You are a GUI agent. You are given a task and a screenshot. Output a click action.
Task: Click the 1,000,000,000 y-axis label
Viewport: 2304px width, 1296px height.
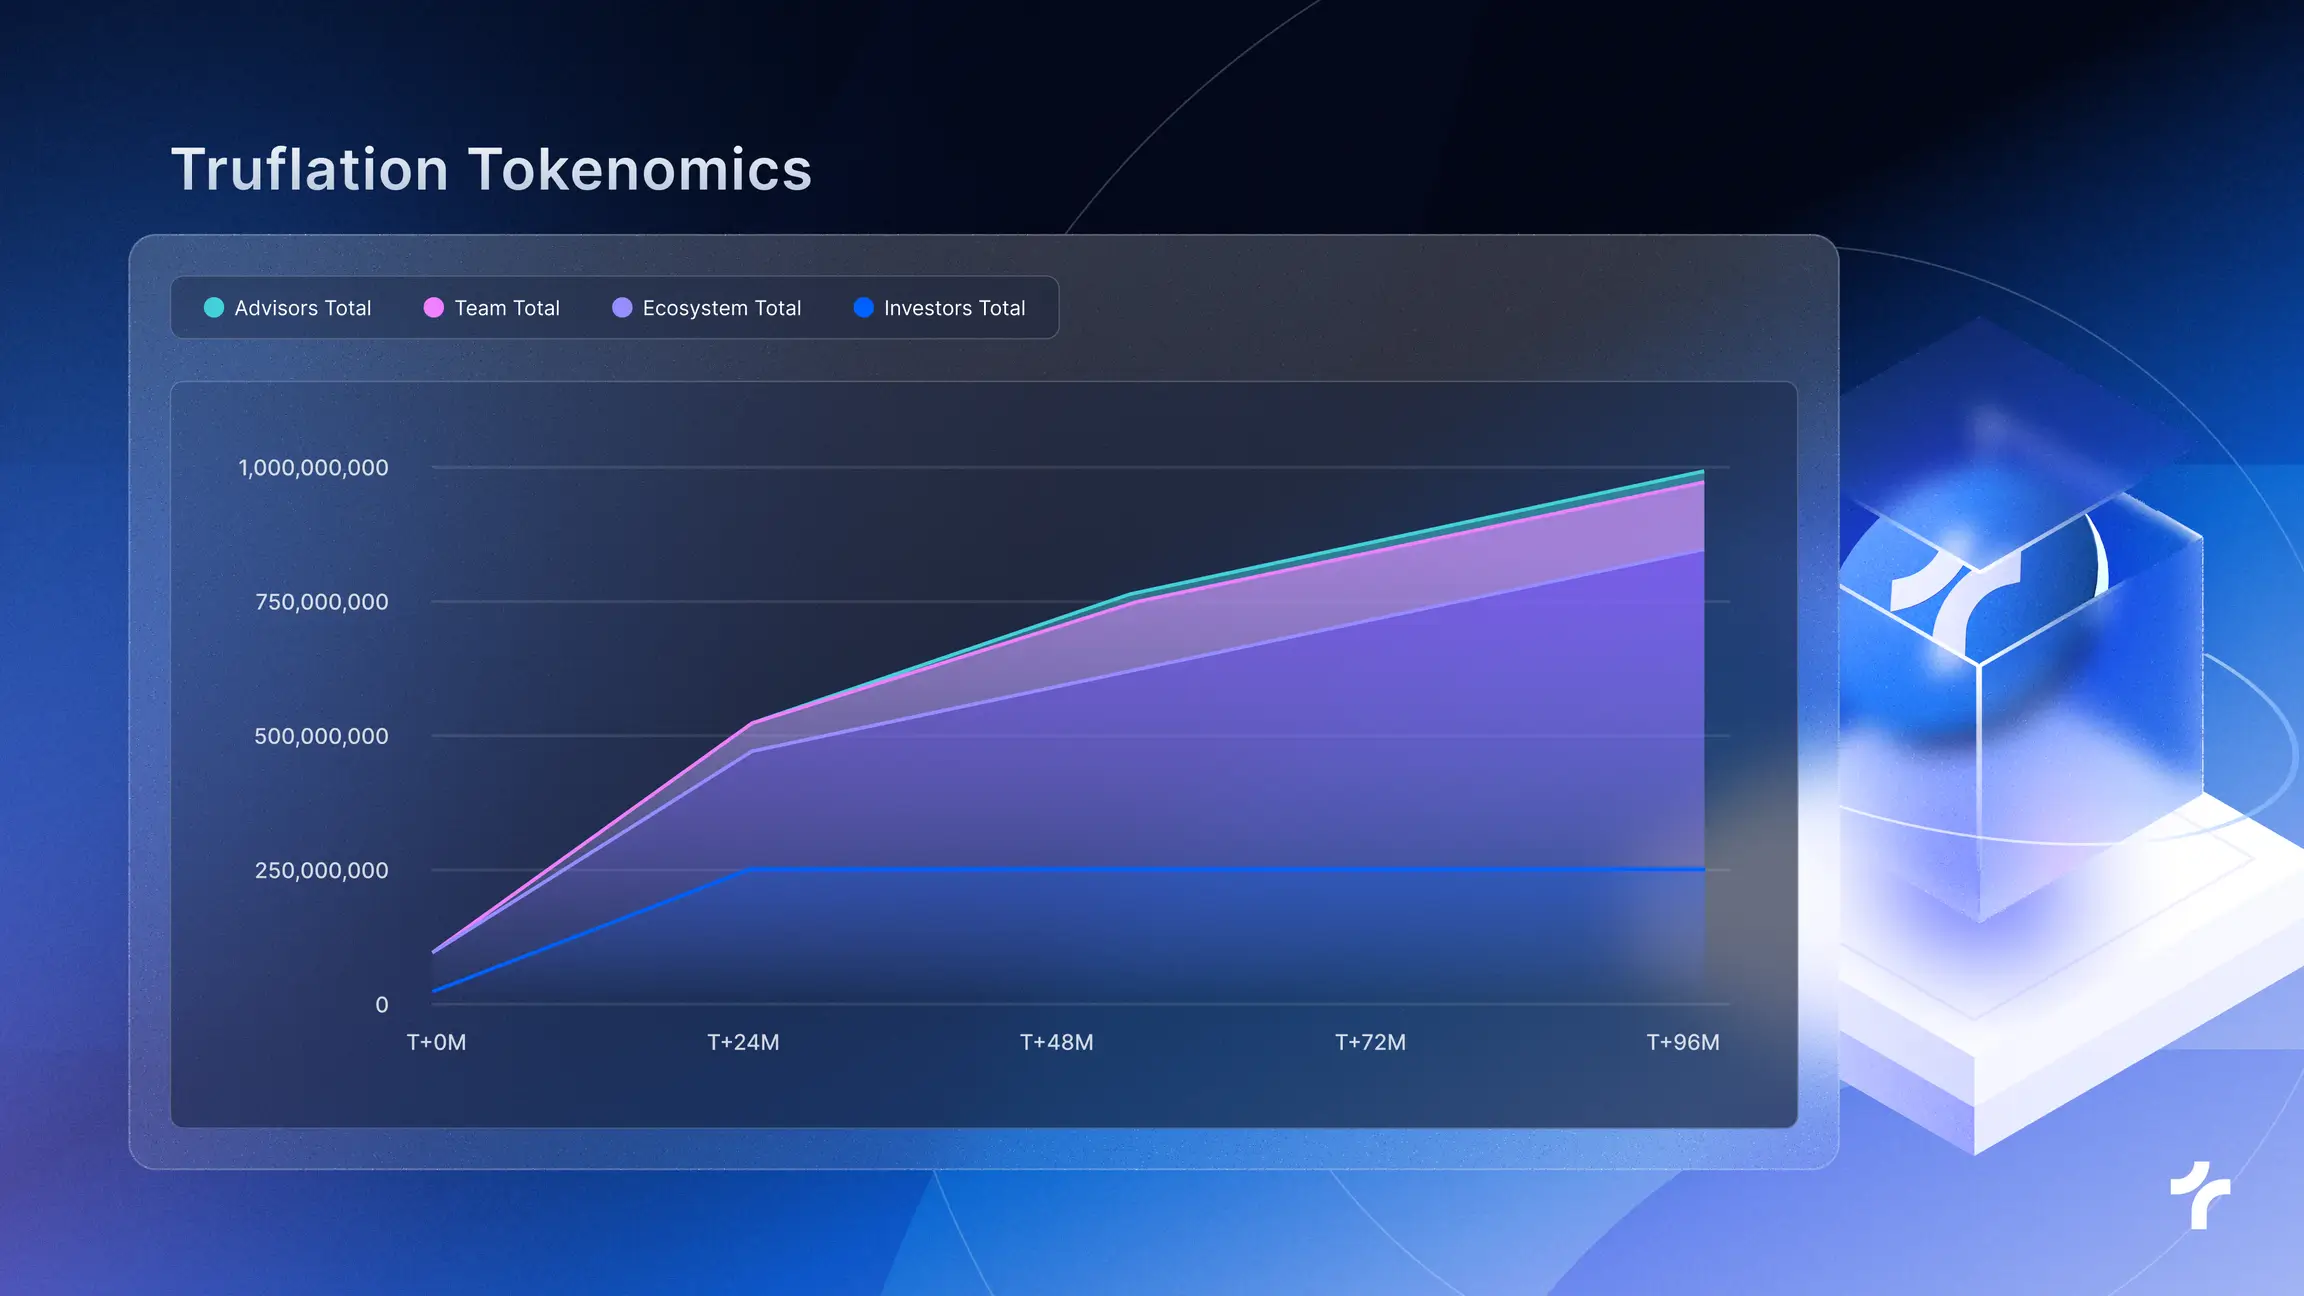pos(313,468)
